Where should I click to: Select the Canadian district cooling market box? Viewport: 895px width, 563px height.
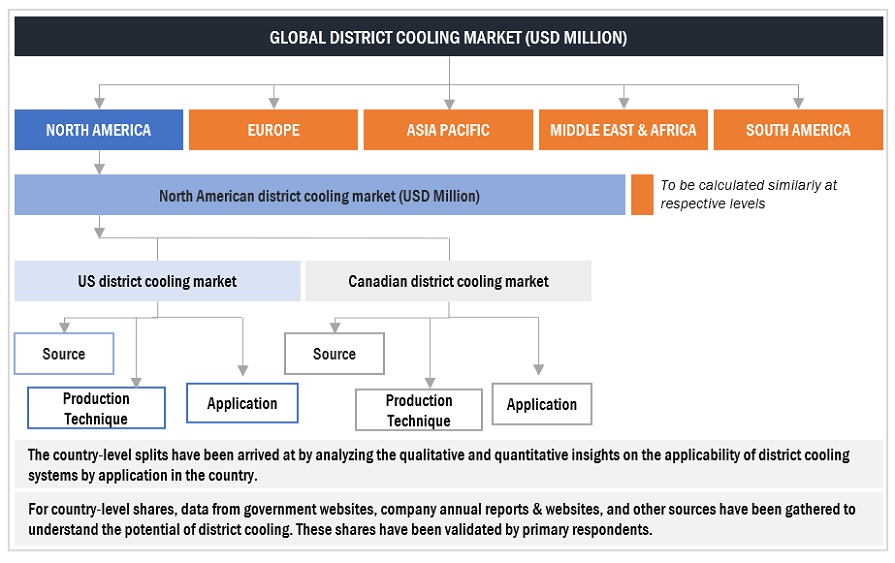click(448, 281)
